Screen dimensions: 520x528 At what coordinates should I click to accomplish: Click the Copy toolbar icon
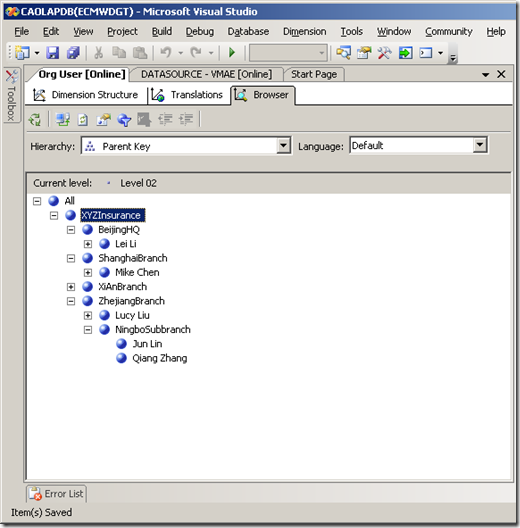coord(119,53)
